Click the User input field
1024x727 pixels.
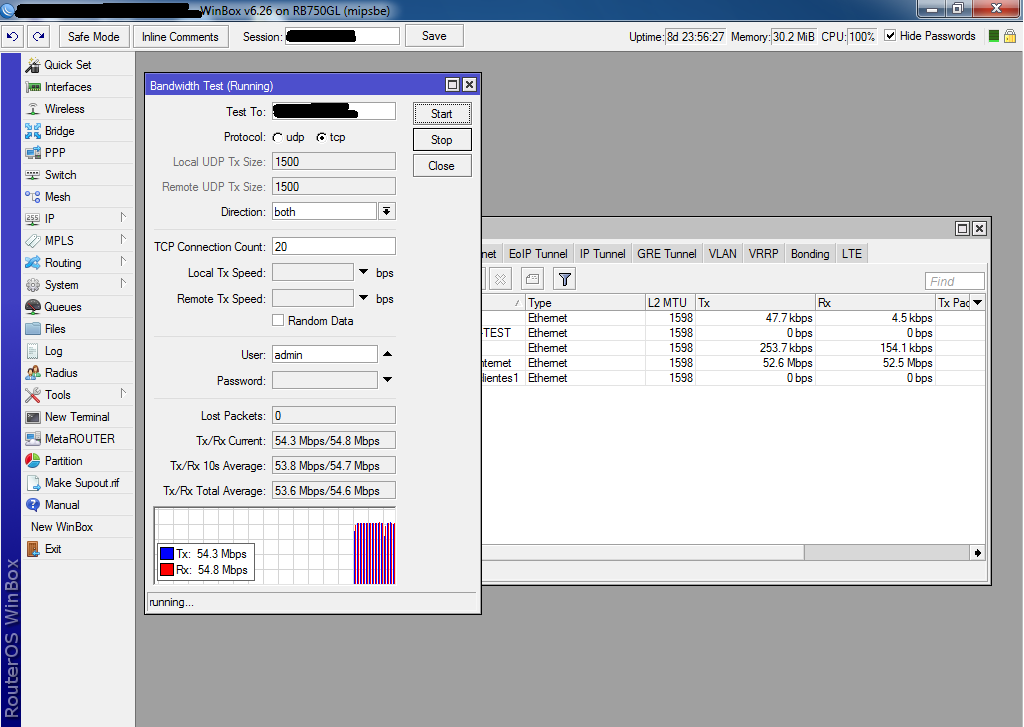click(325, 354)
